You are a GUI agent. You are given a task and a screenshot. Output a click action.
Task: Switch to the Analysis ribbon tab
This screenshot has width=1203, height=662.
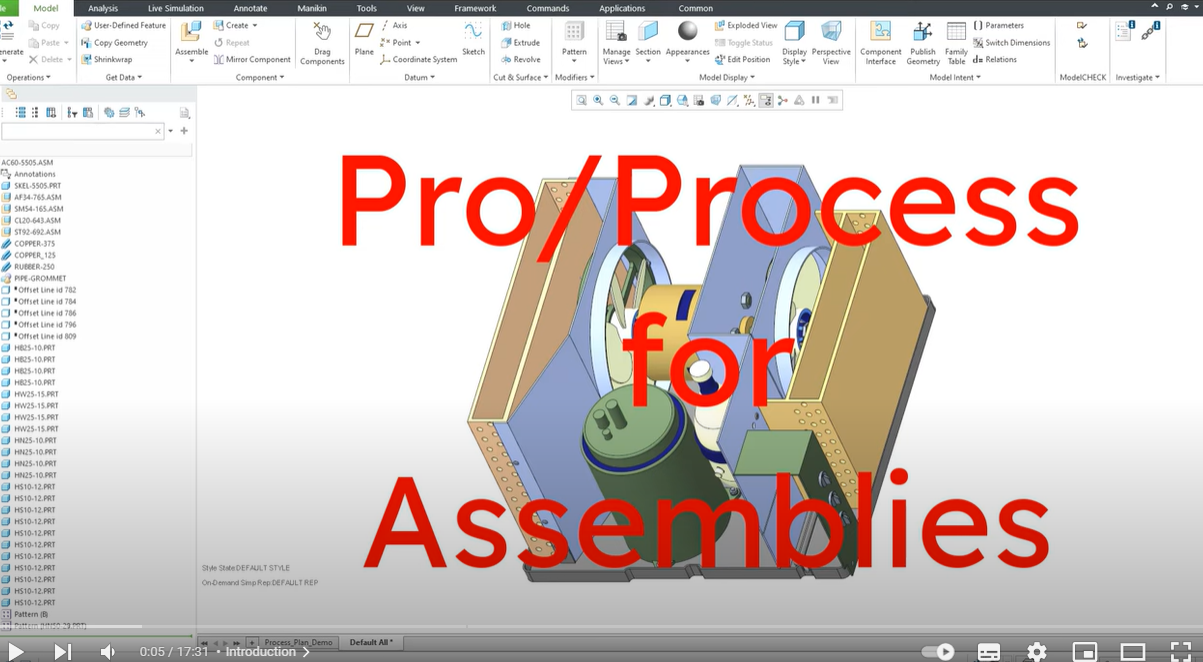click(103, 8)
